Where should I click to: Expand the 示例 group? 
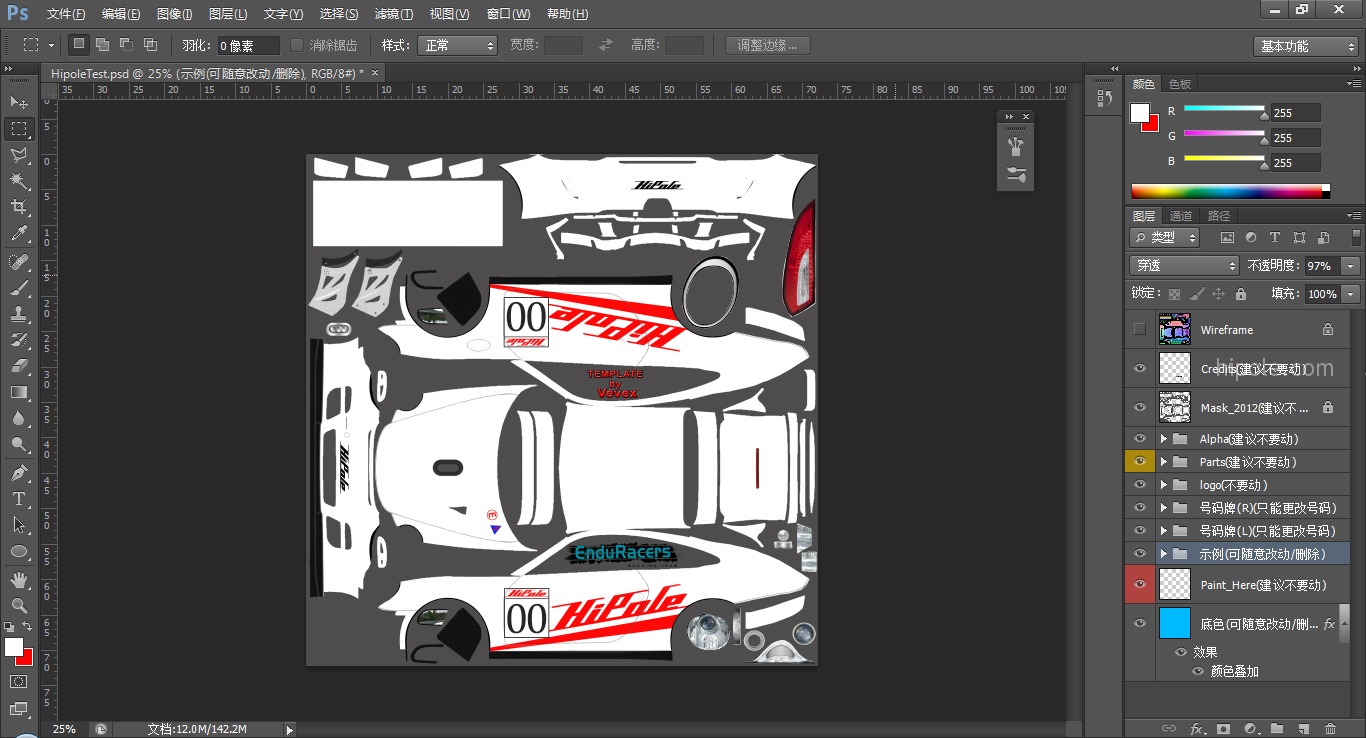click(1164, 553)
